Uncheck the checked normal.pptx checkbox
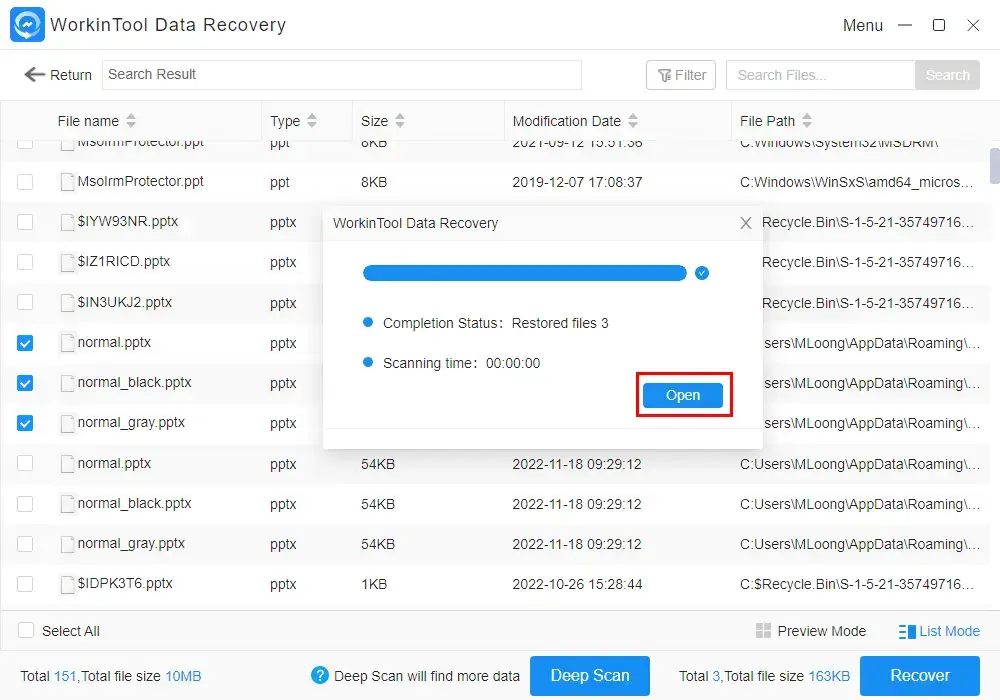Screen dimensions: 1000x700 [x=25, y=343]
